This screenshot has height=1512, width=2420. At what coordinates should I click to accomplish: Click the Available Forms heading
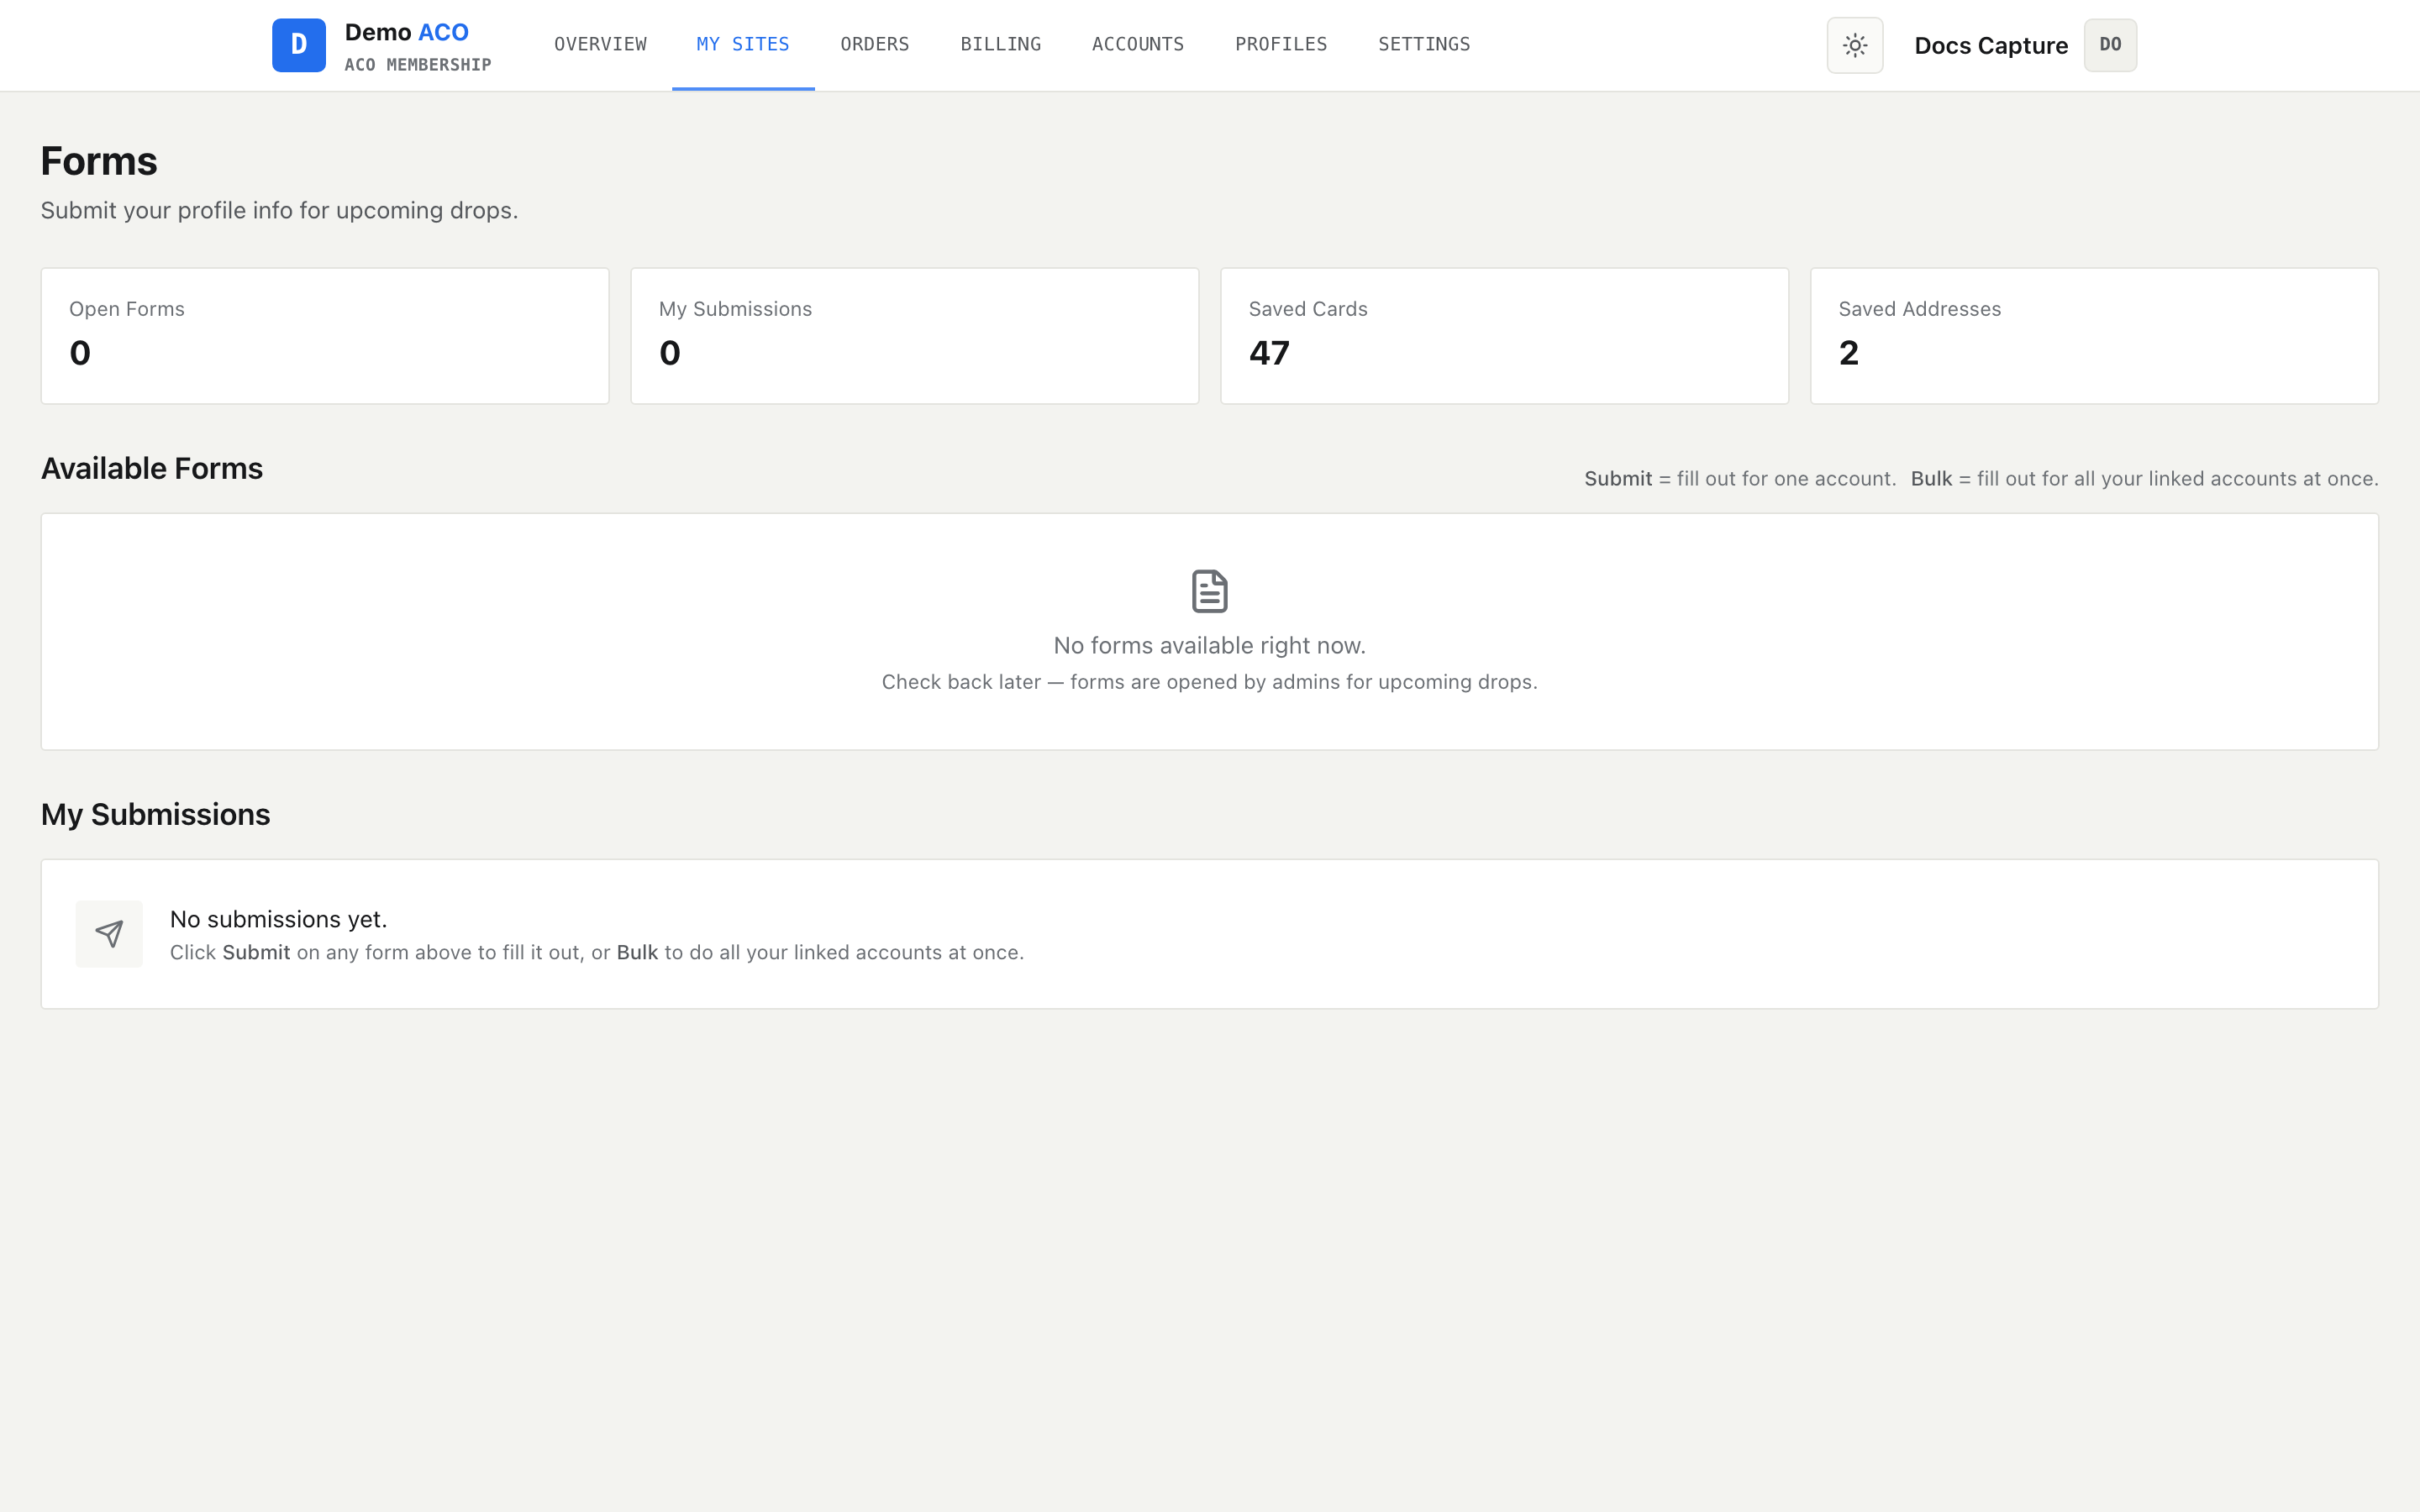(152, 468)
